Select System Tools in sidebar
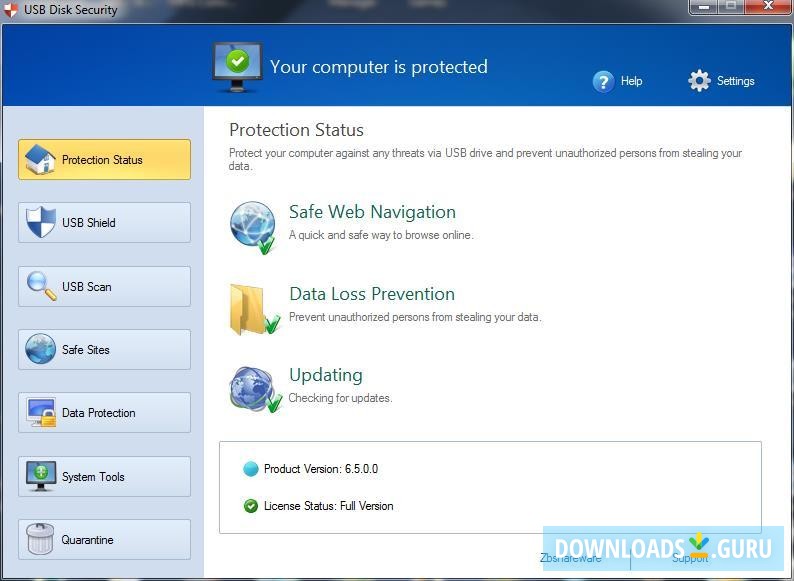 104,476
